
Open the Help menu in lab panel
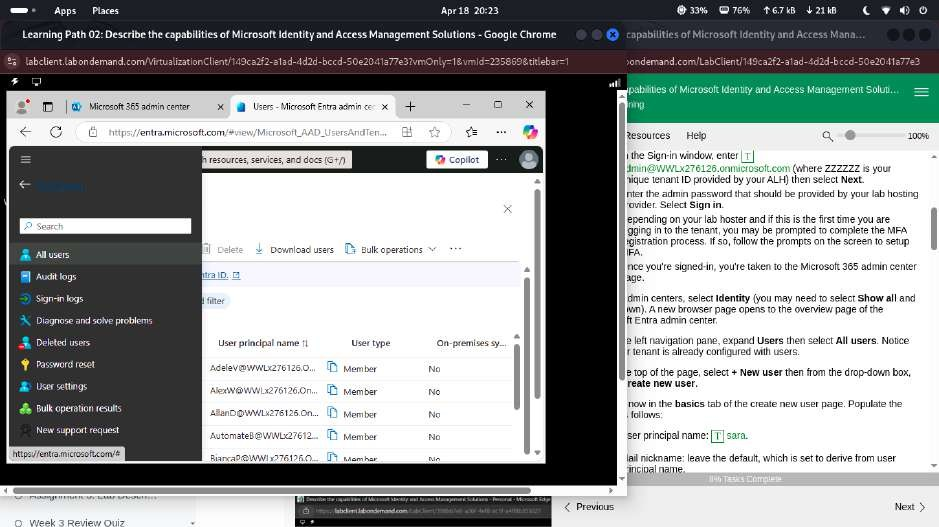[x=696, y=135]
